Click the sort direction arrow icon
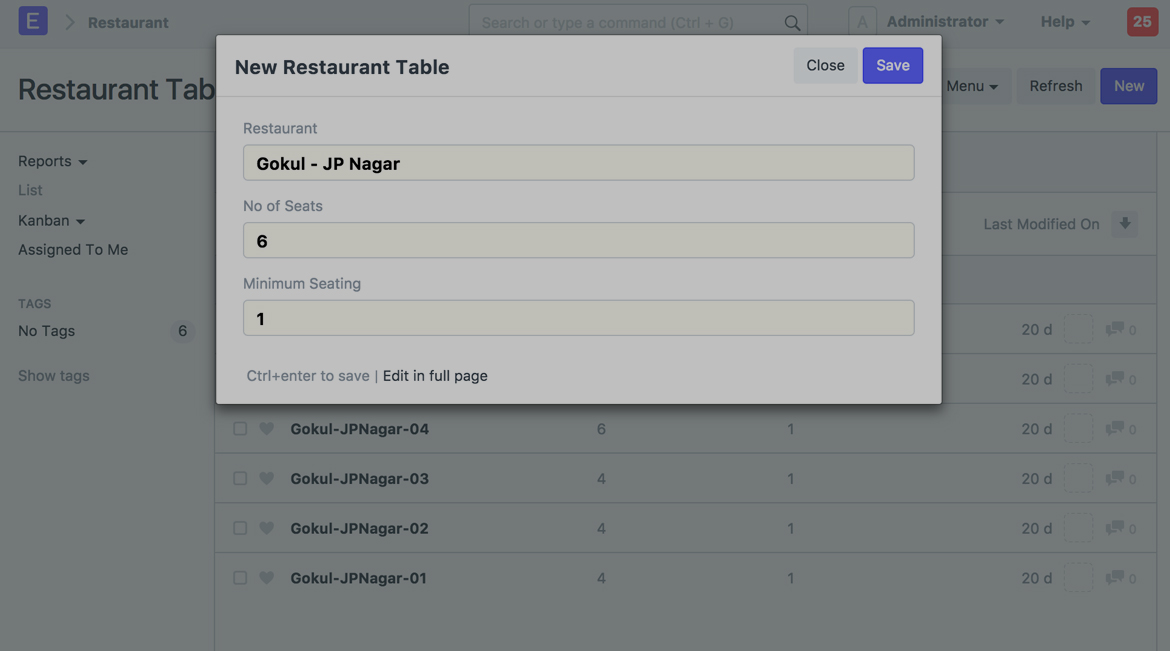Viewport: 1170px width, 651px height. pos(1125,224)
